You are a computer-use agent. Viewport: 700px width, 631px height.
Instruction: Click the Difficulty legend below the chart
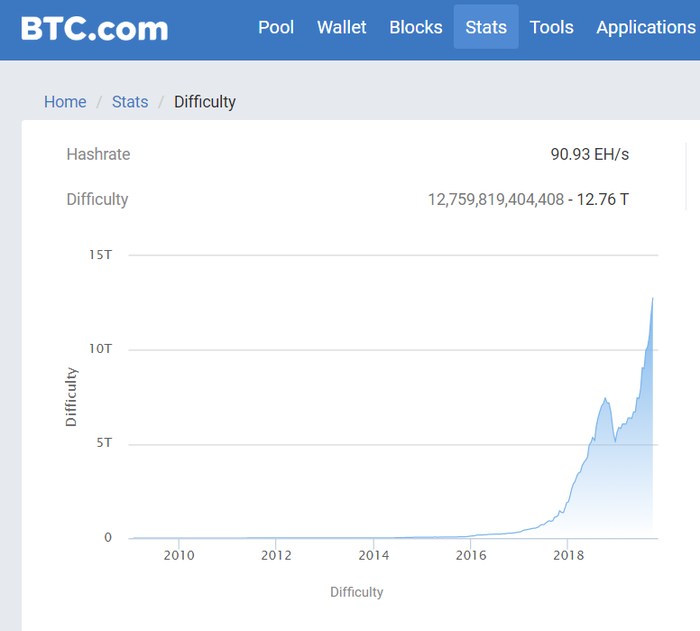click(357, 592)
